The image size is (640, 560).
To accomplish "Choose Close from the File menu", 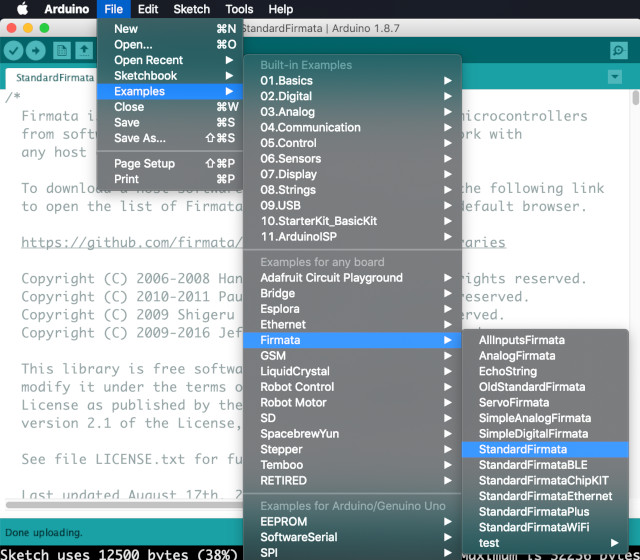I will click(170, 107).
